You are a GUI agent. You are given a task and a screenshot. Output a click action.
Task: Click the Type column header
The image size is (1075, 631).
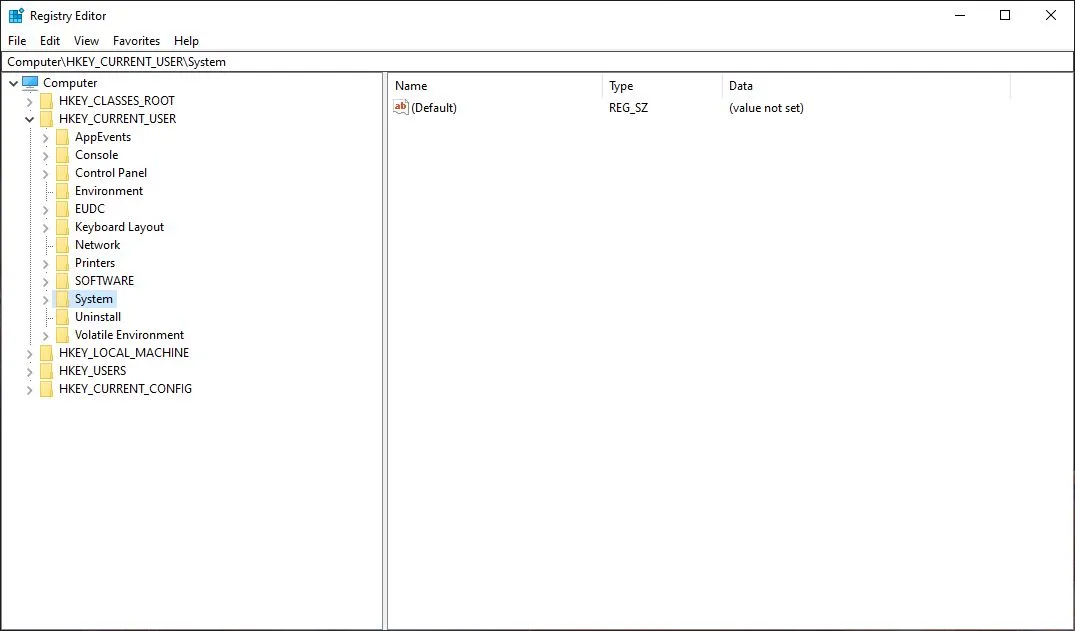(x=660, y=86)
